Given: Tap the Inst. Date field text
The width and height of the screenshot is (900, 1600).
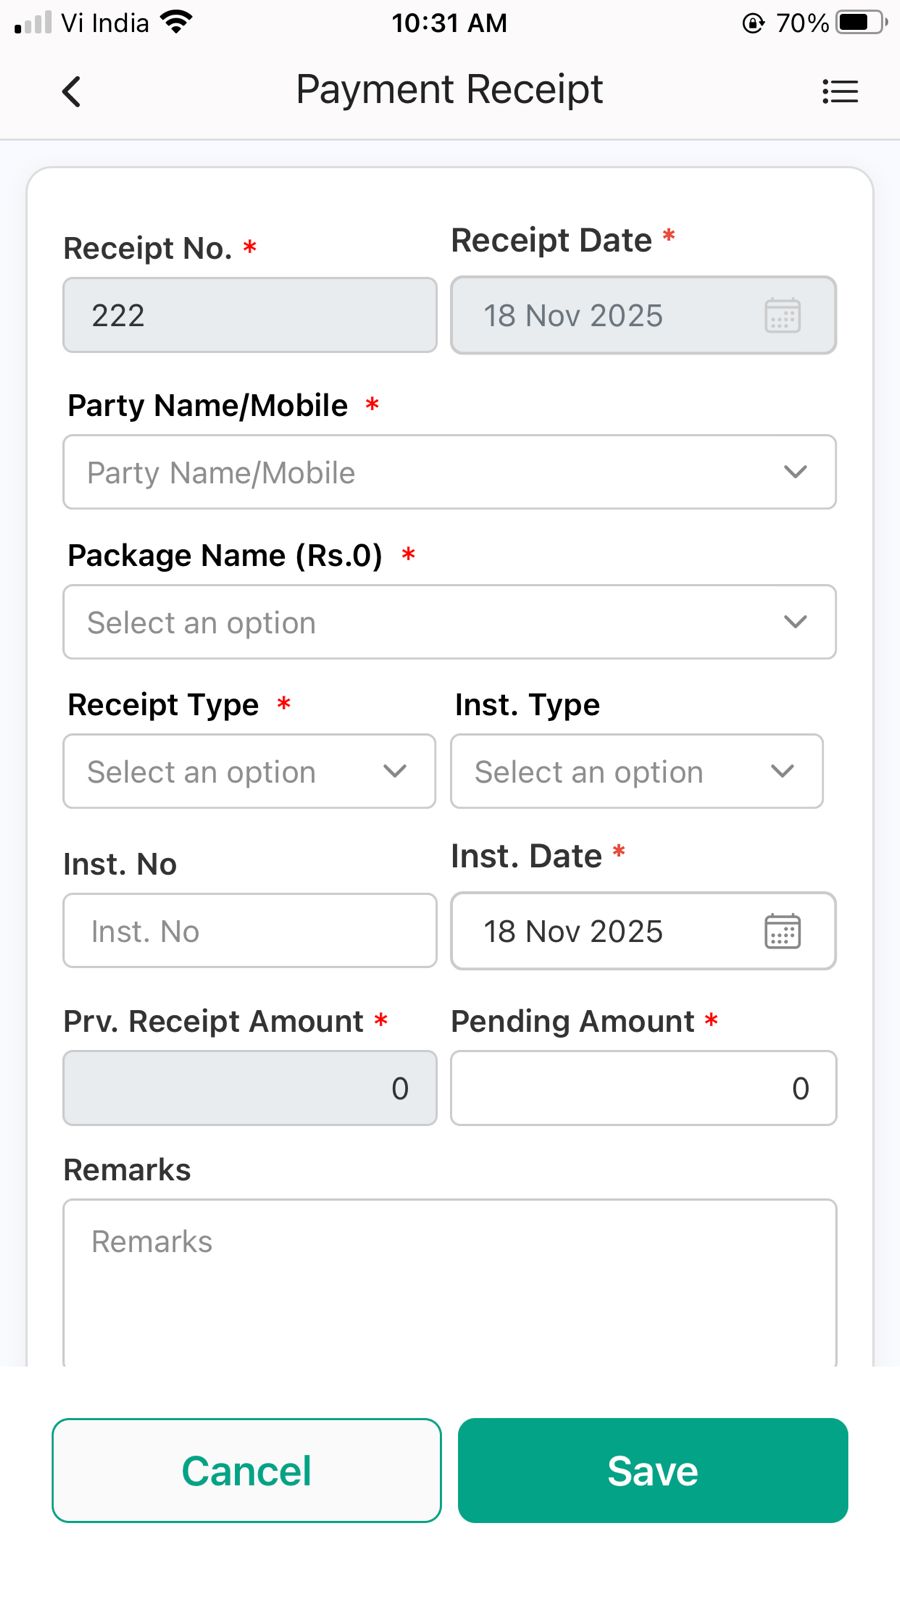Looking at the screenshot, I should 573,931.
